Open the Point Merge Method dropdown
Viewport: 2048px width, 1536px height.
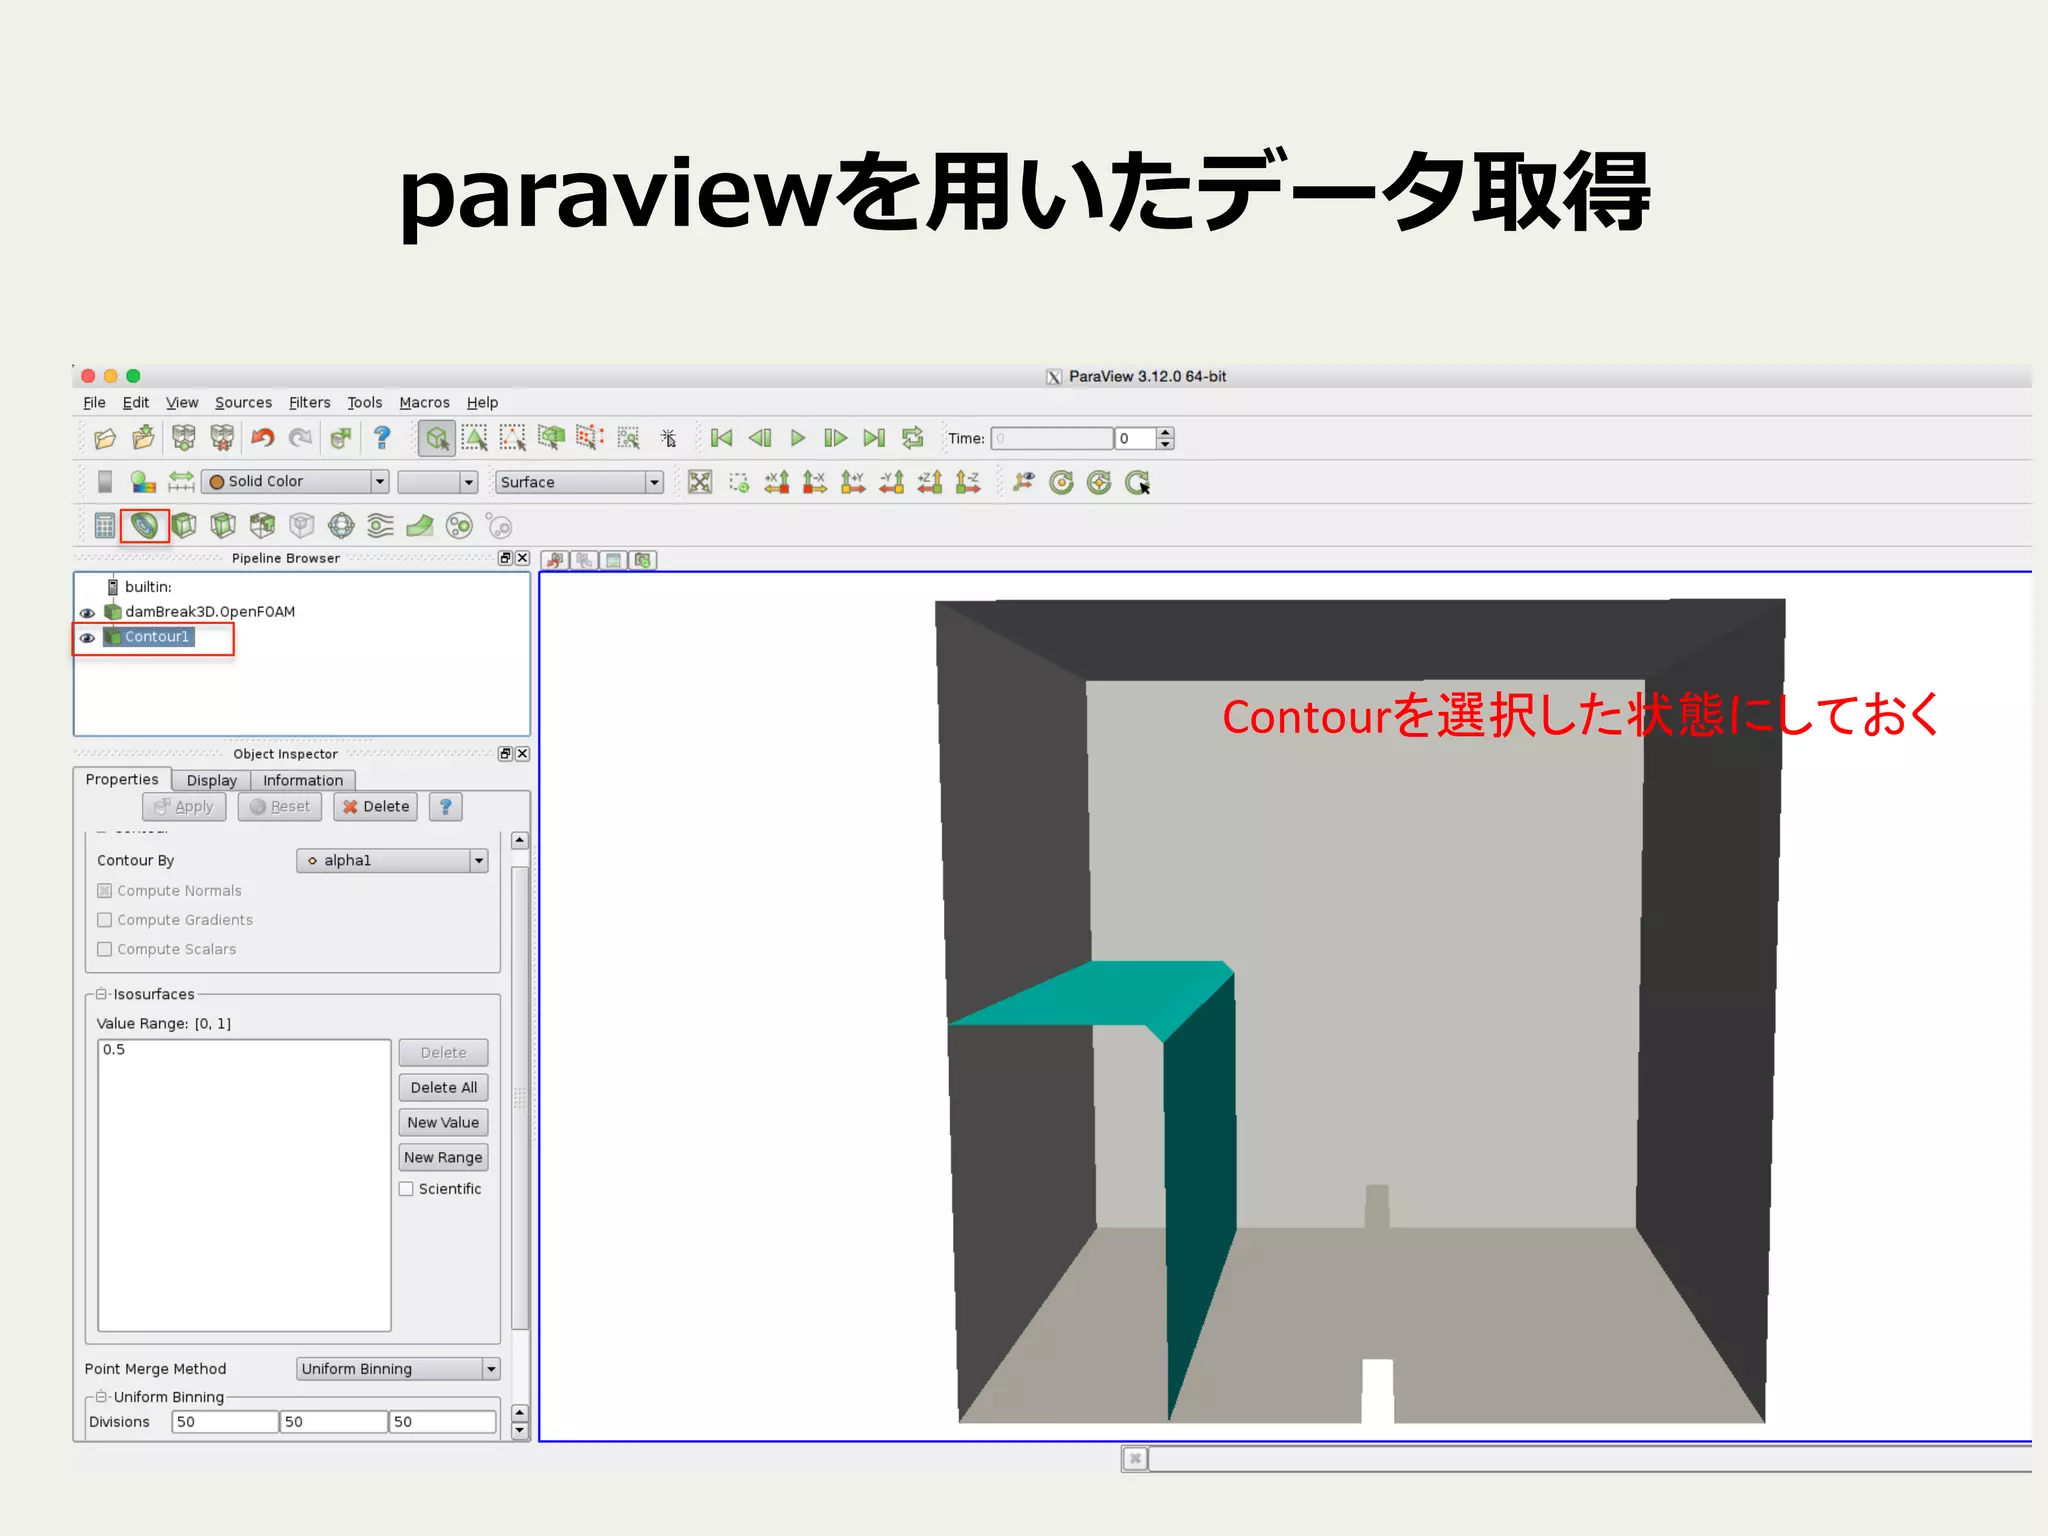pos(398,1369)
